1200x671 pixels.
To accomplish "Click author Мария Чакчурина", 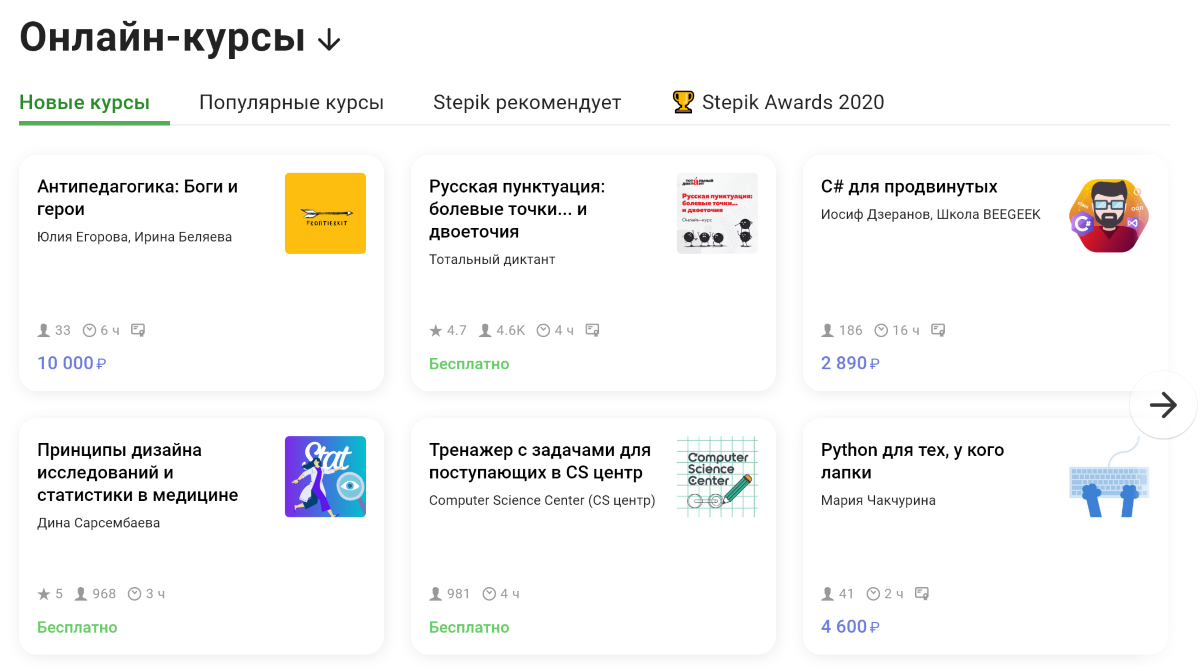I will tap(878, 500).
